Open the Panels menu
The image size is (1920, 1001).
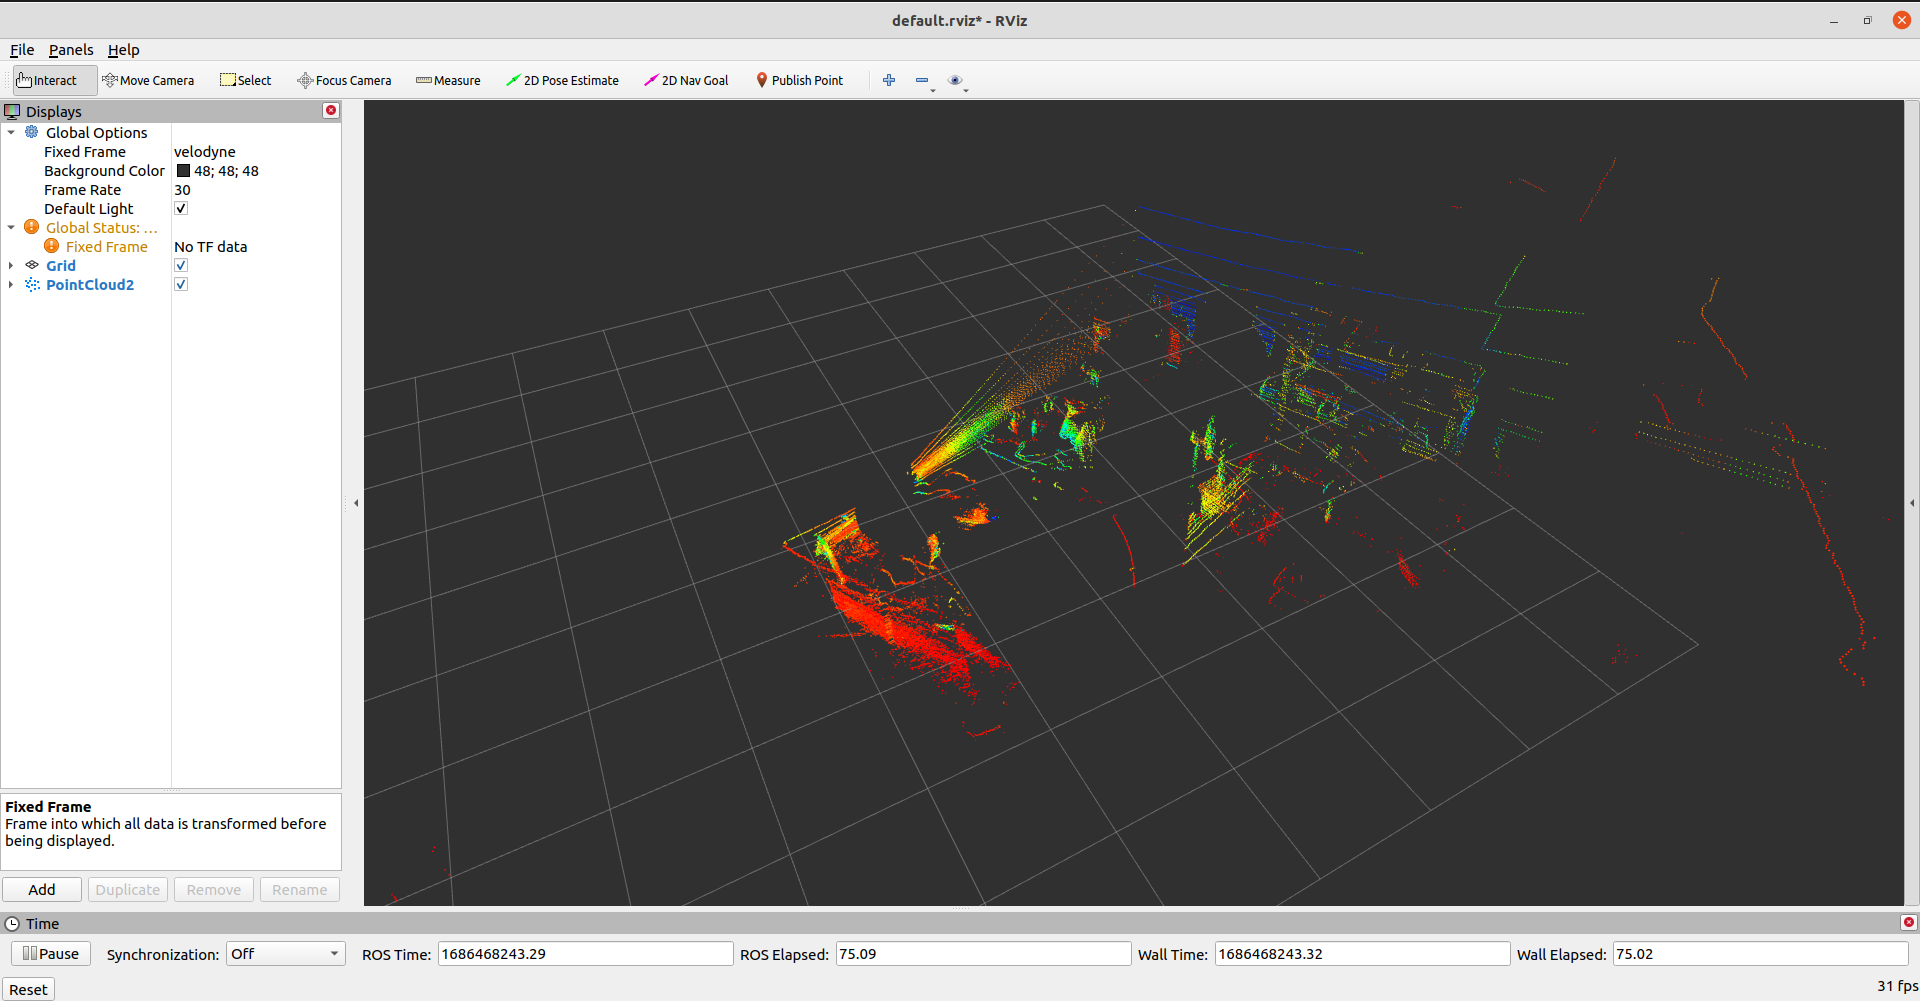[71, 50]
